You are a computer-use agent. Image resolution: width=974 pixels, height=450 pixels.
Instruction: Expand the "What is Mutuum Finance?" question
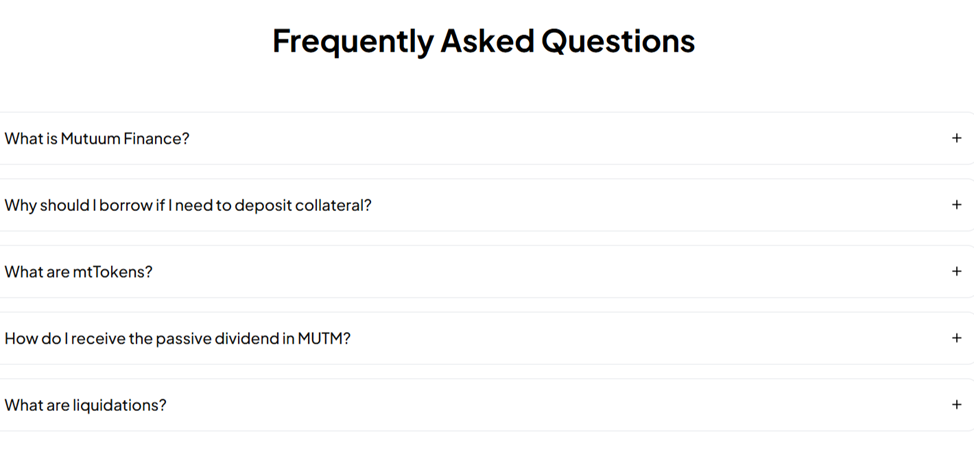[x=97, y=139]
